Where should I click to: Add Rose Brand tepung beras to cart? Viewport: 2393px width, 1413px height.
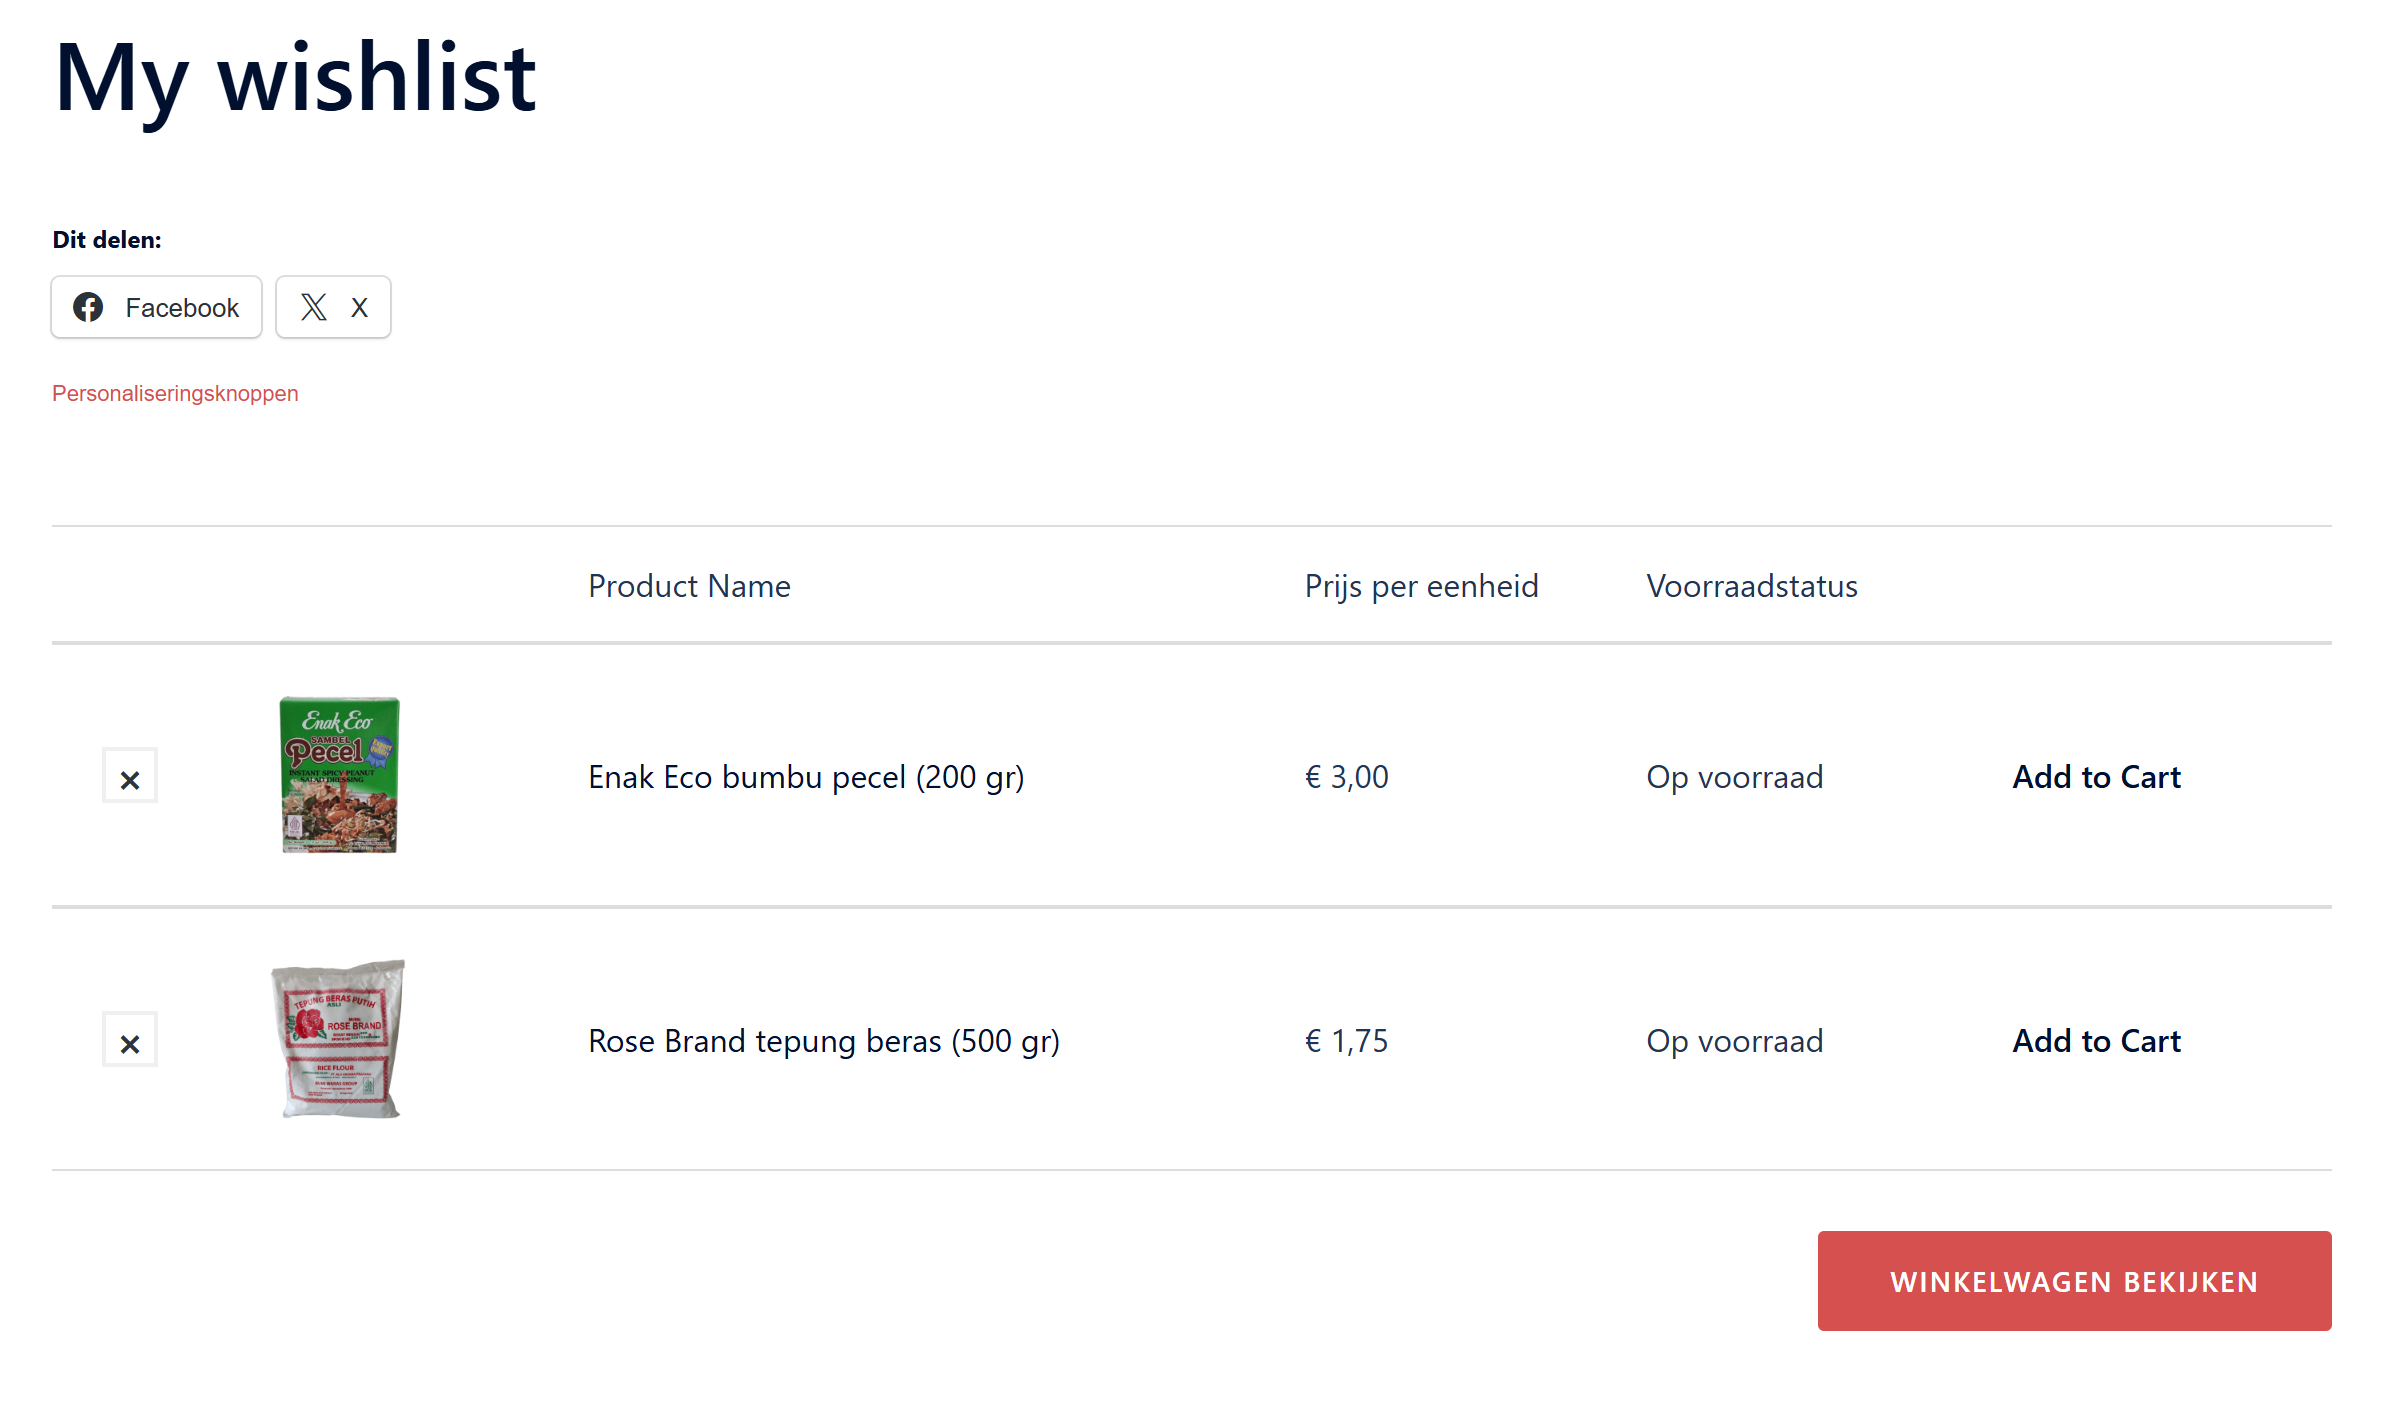2096,1041
